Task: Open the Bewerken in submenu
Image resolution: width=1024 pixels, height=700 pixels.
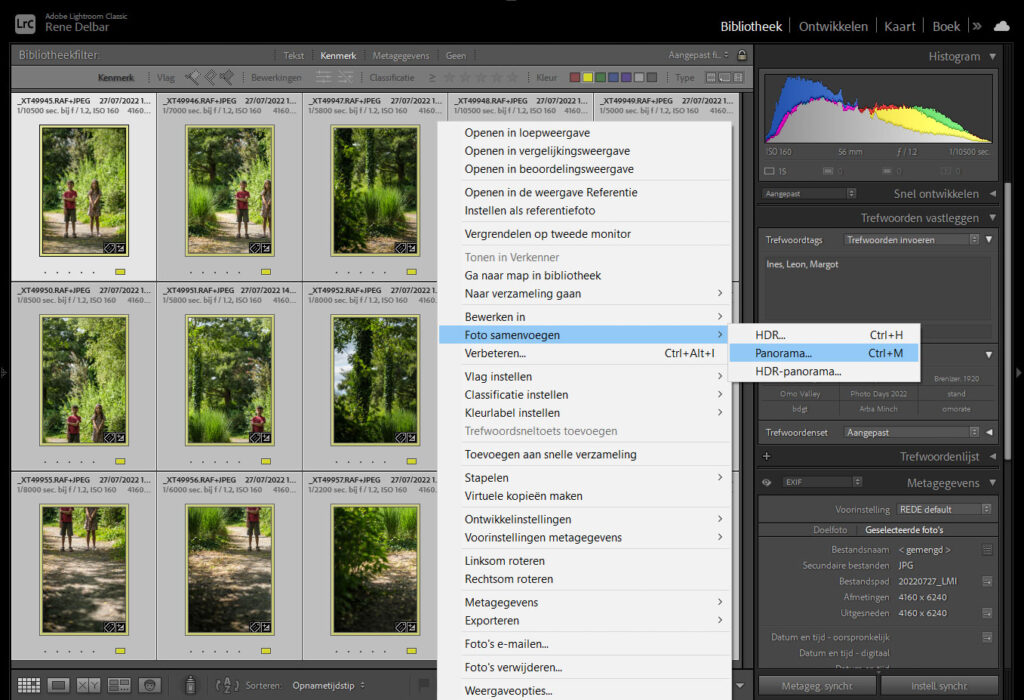Action: tap(584, 317)
